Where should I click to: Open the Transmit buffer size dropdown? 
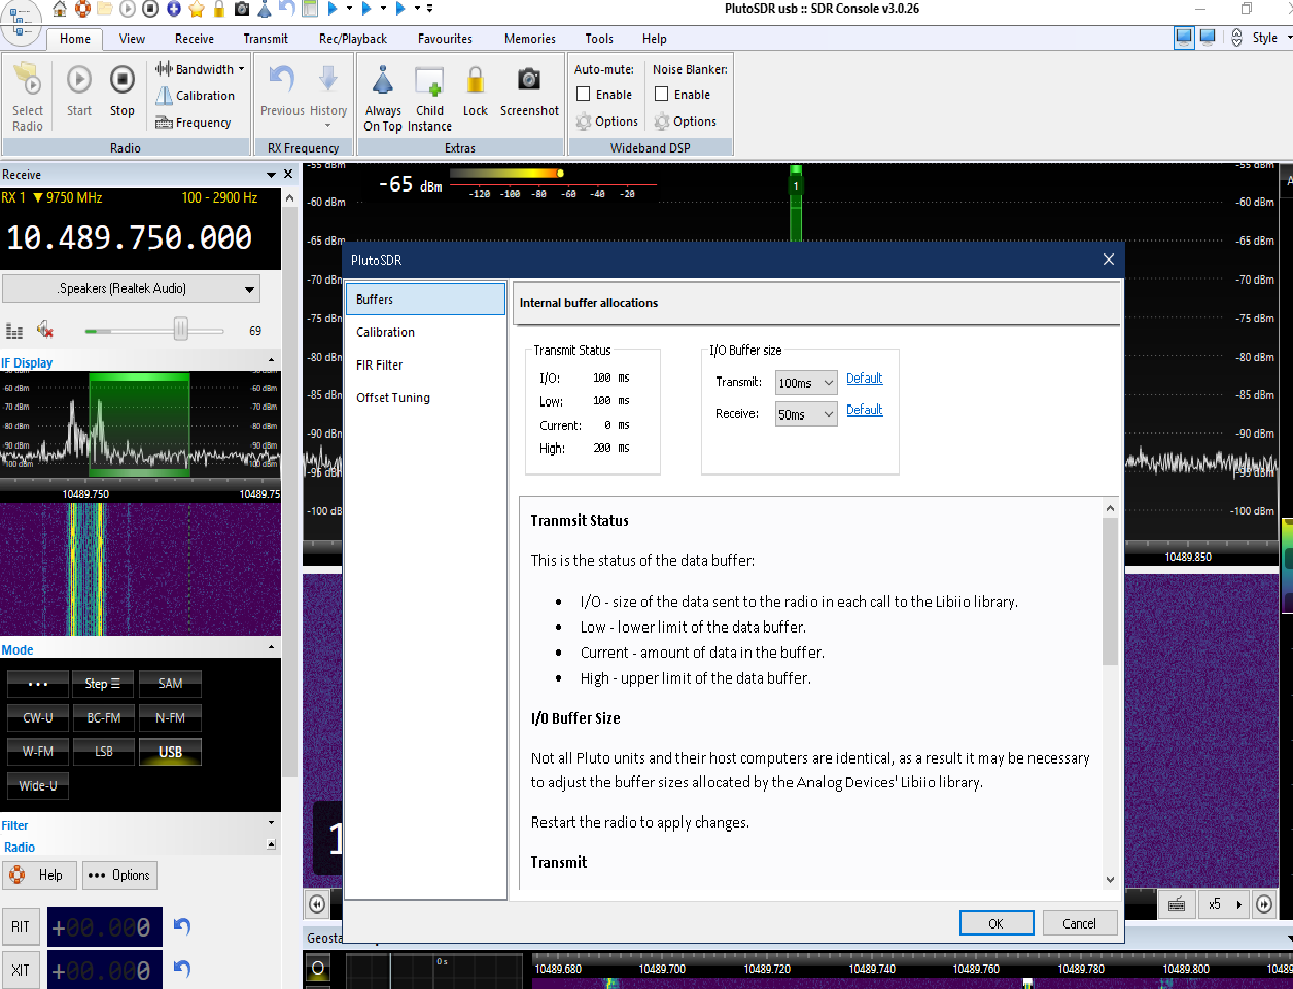[806, 383]
